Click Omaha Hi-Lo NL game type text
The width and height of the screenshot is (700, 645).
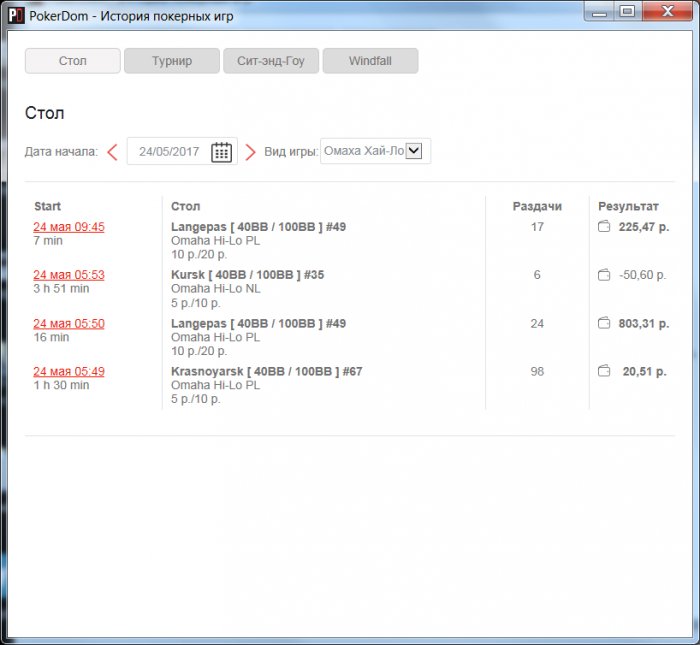click(216, 289)
